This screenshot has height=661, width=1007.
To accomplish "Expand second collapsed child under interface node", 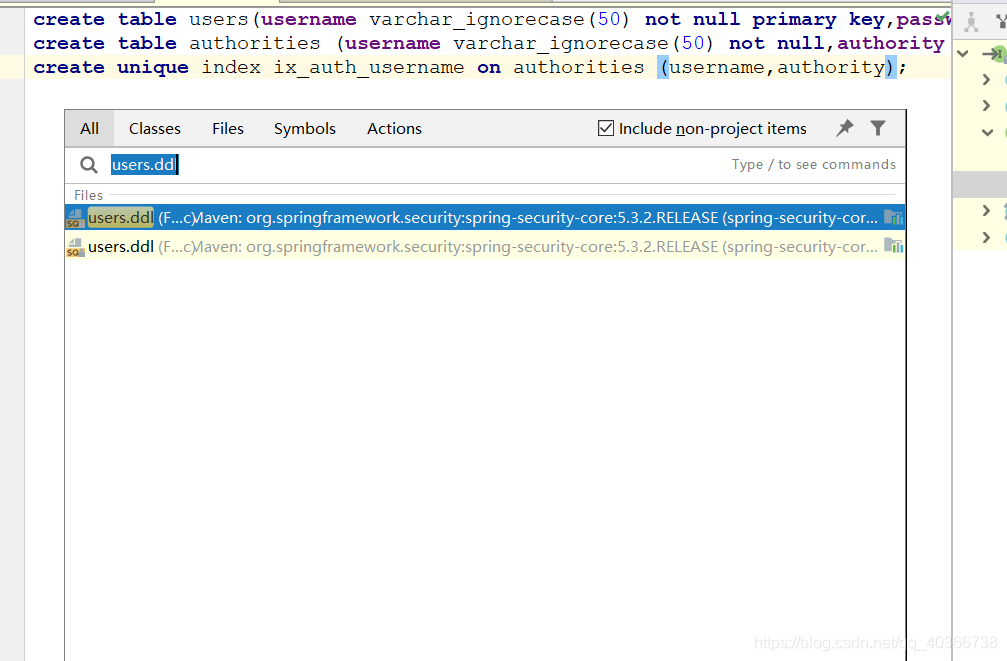I will click(x=986, y=105).
